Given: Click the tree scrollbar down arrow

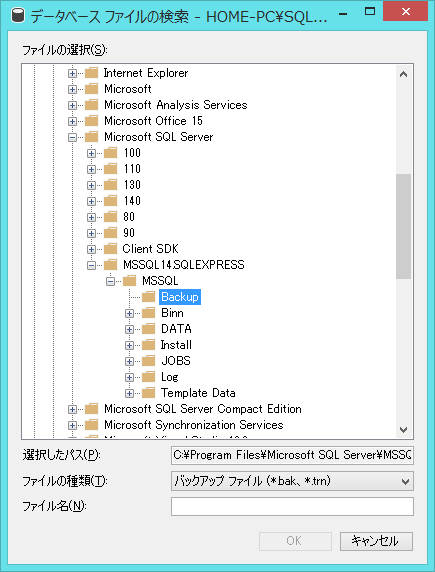Looking at the screenshot, I should pos(404,430).
